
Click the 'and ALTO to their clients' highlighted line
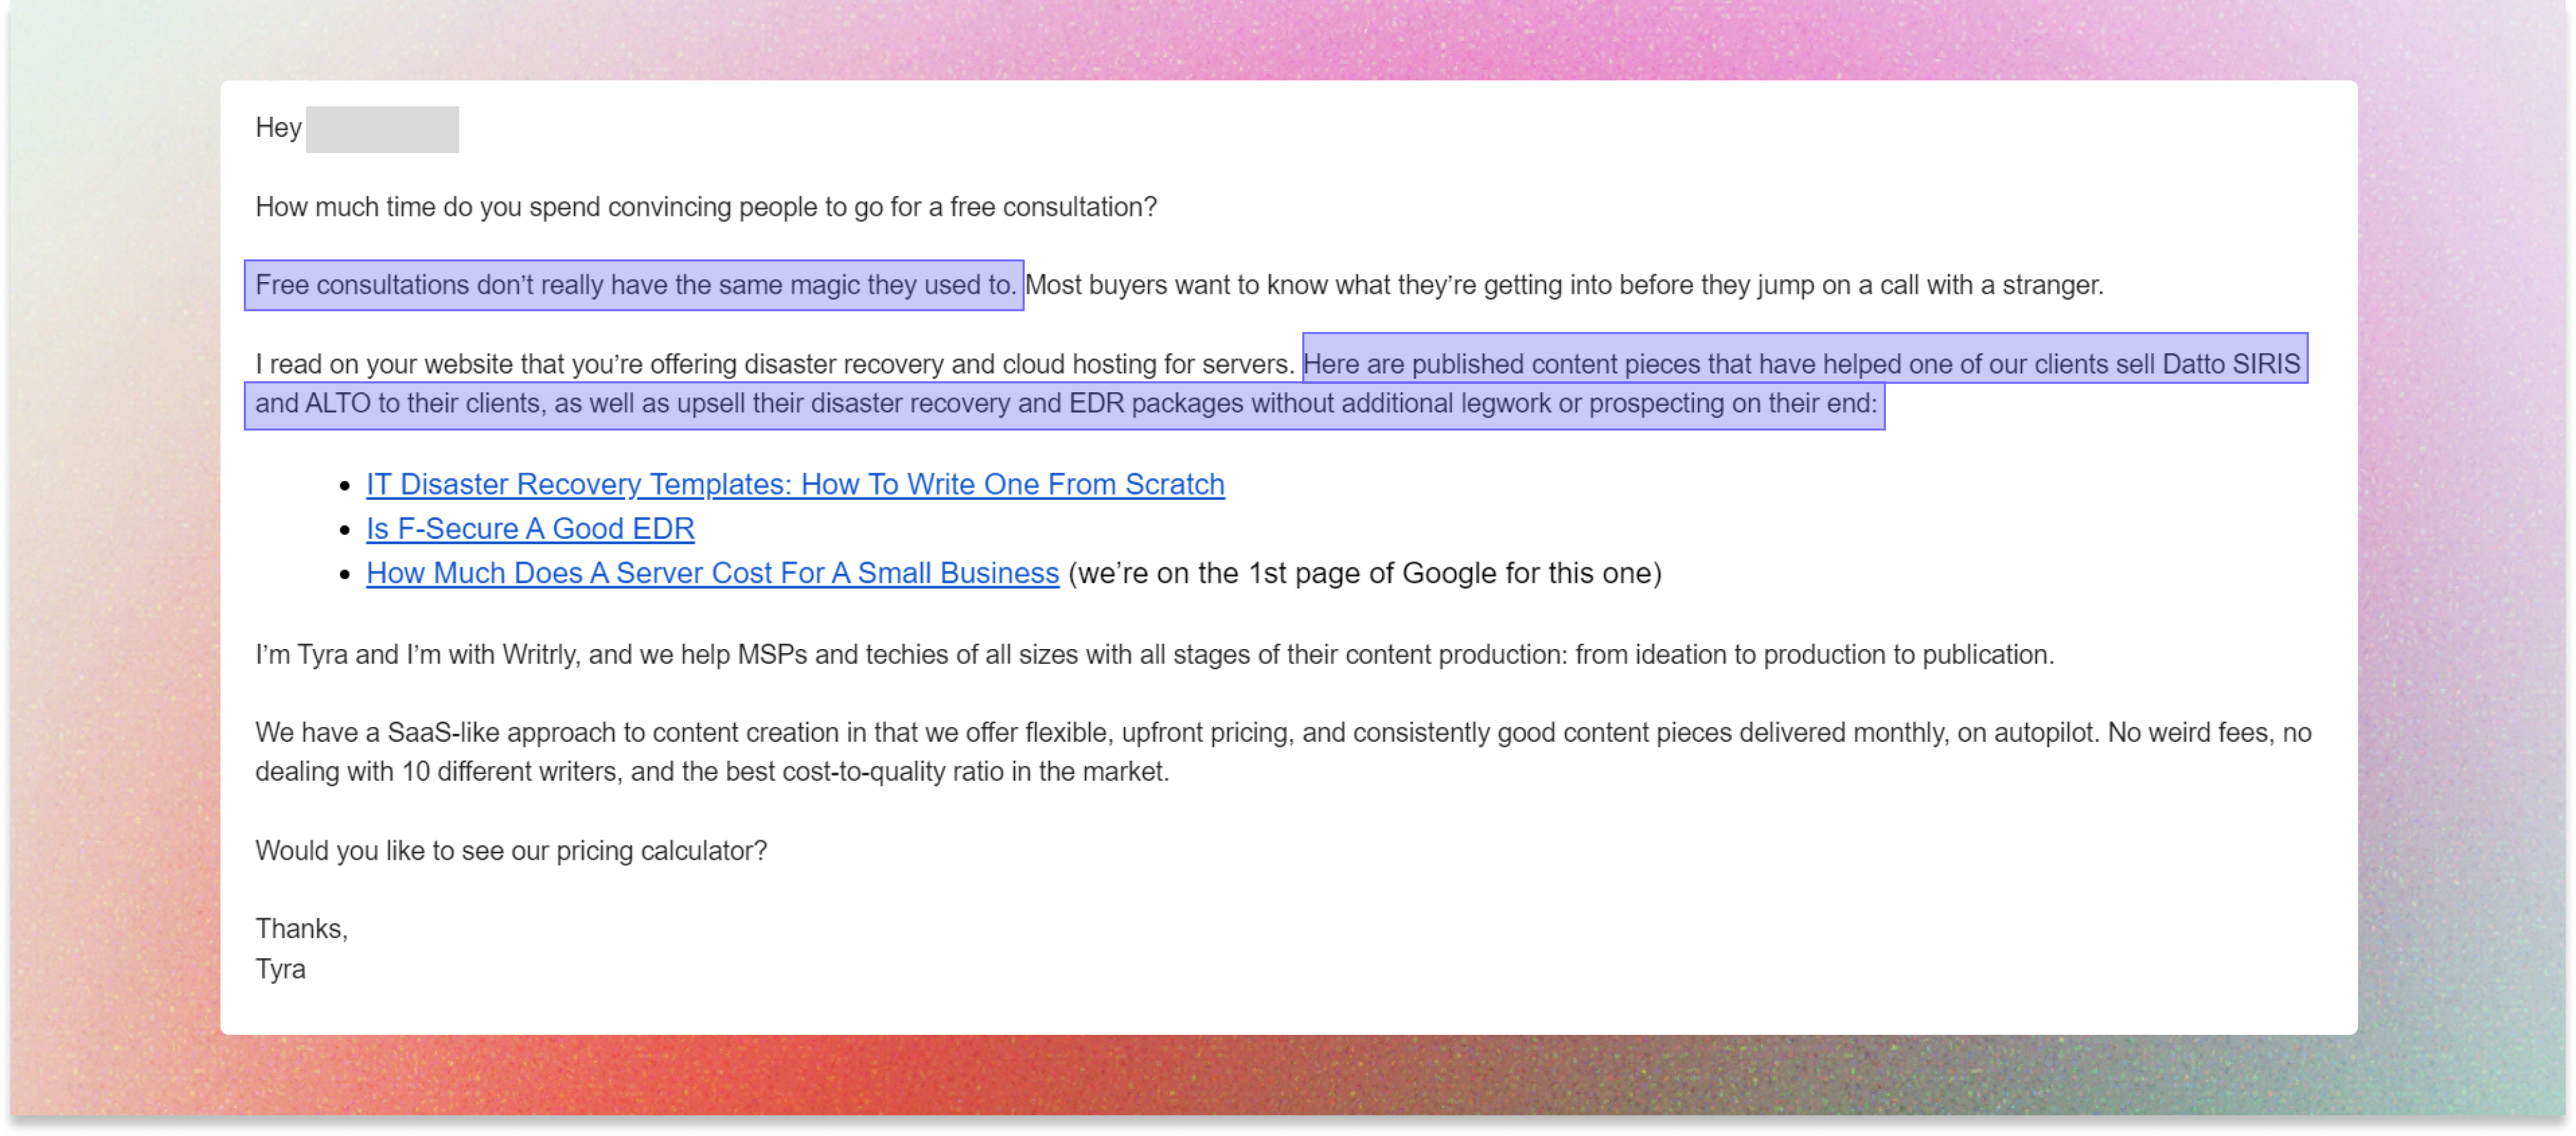1065,404
